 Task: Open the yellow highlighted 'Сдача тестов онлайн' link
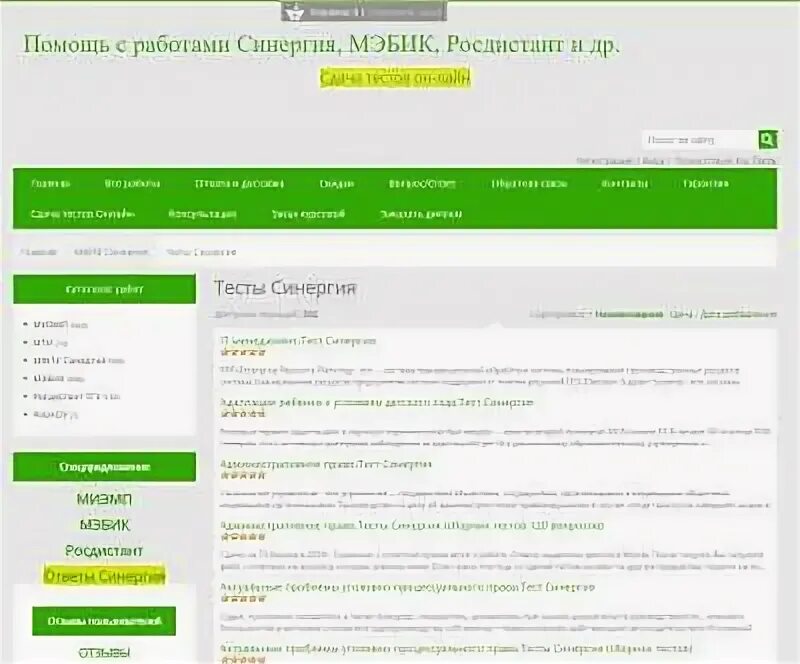pyautogui.click(x=395, y=78)
